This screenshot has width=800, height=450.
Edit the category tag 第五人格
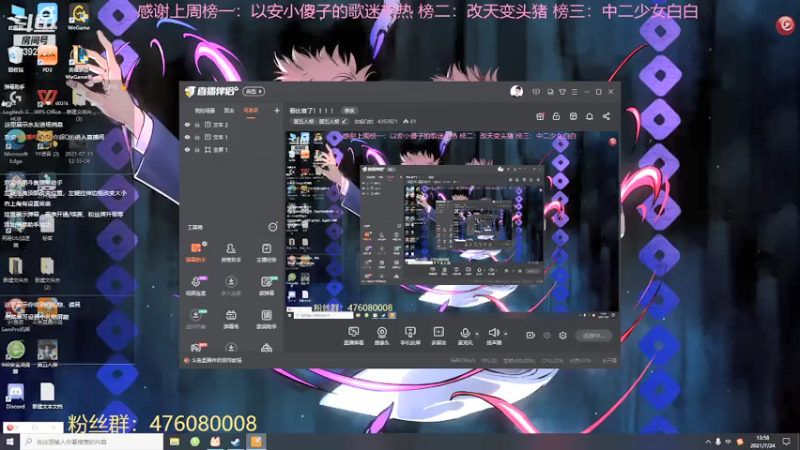tap(319, 121)
